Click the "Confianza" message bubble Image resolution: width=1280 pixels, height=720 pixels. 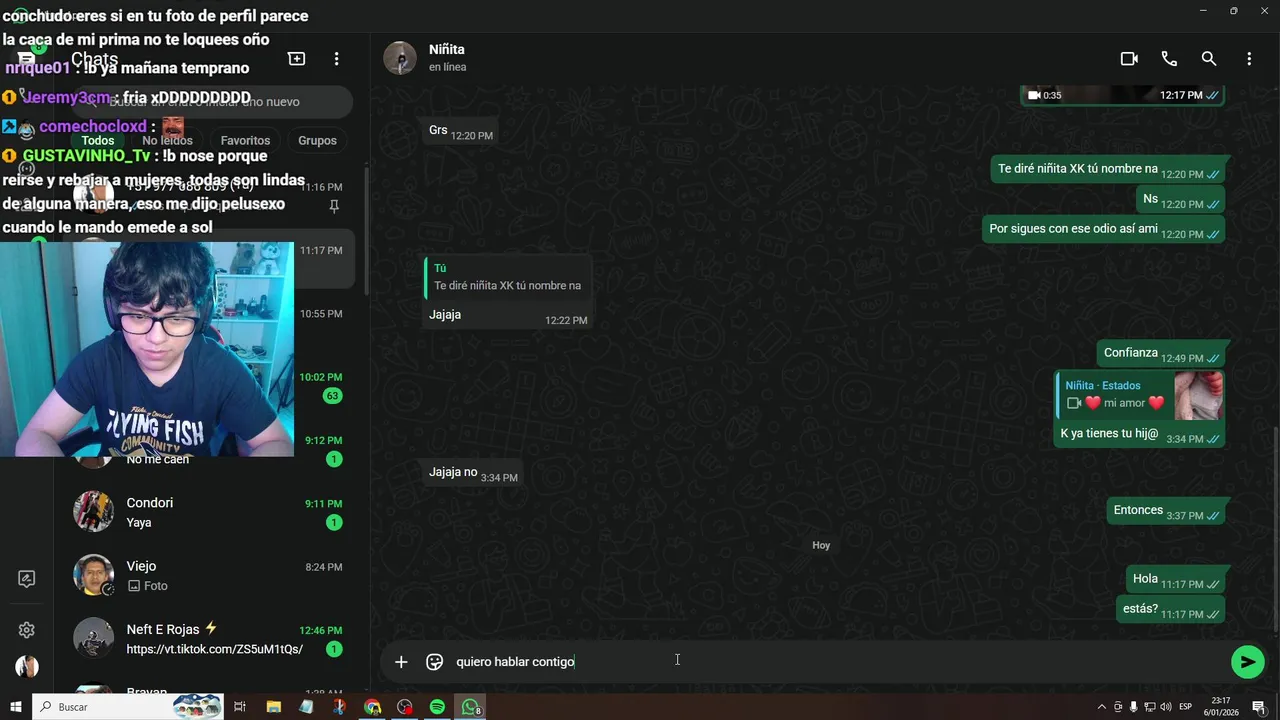pyautogui.click(x=1161, y=353)
